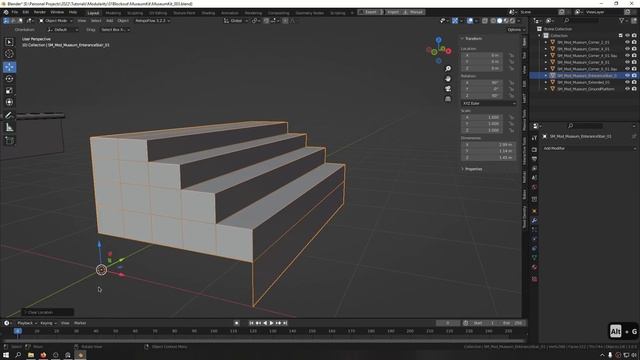Open the Add Modifier dropdown

(x=589, y=149)
